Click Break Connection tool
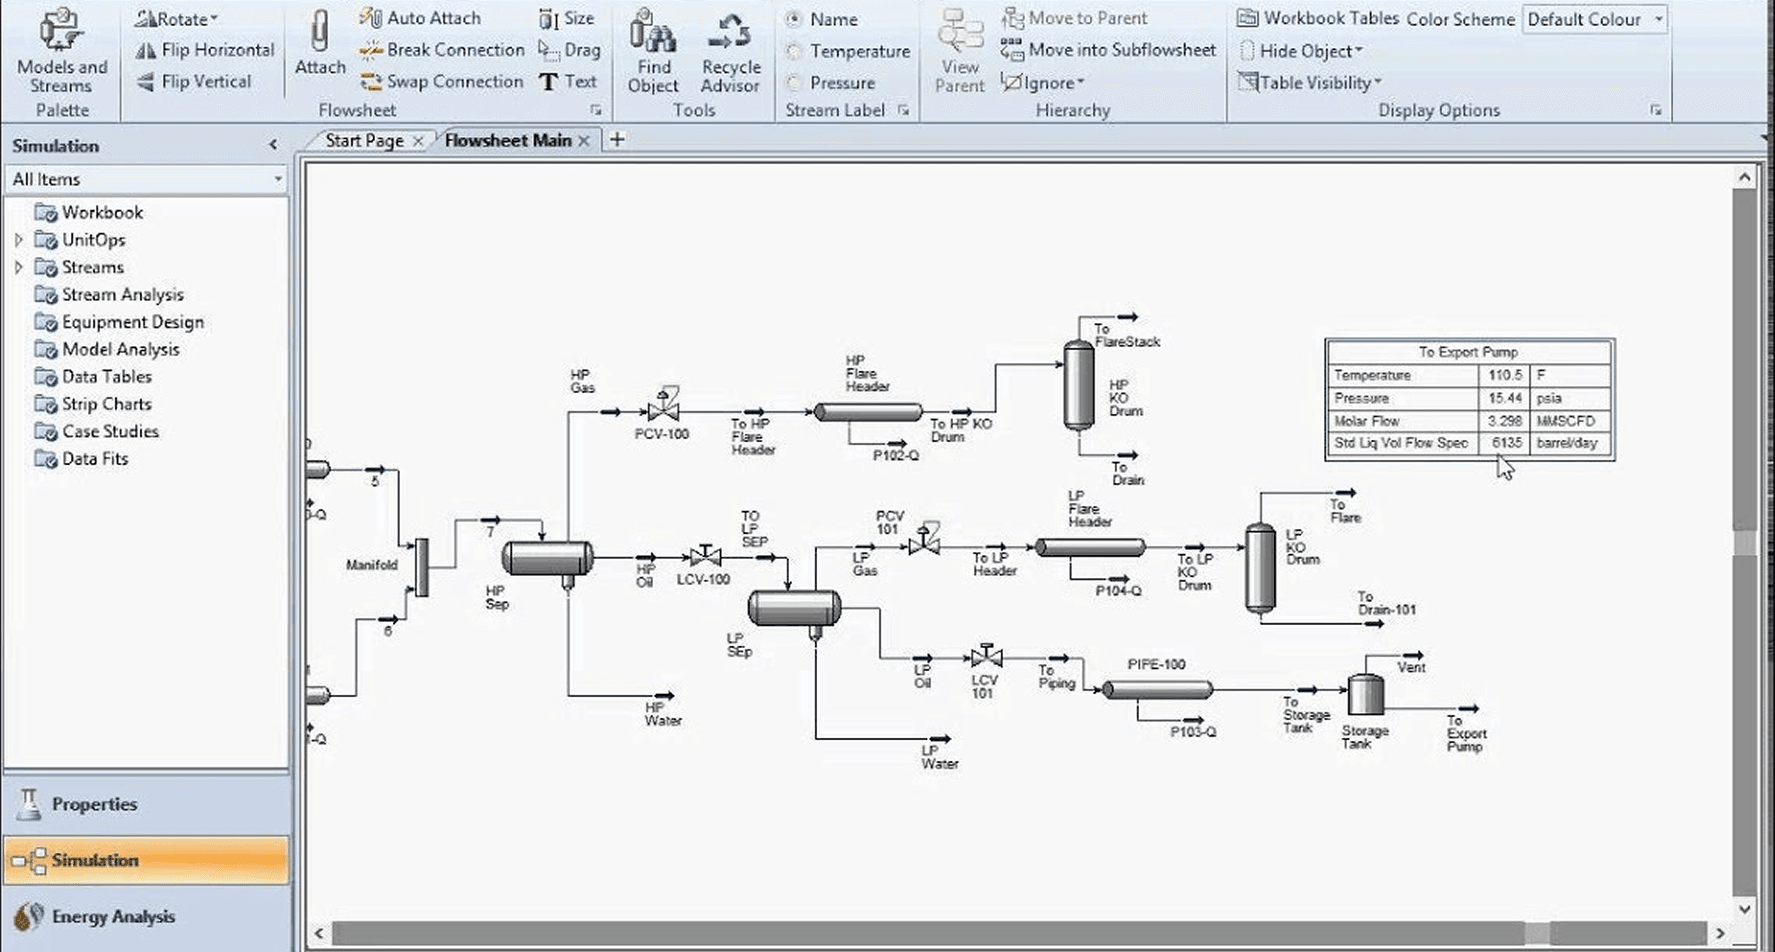 pyautogui.click(x=442, y=50)
